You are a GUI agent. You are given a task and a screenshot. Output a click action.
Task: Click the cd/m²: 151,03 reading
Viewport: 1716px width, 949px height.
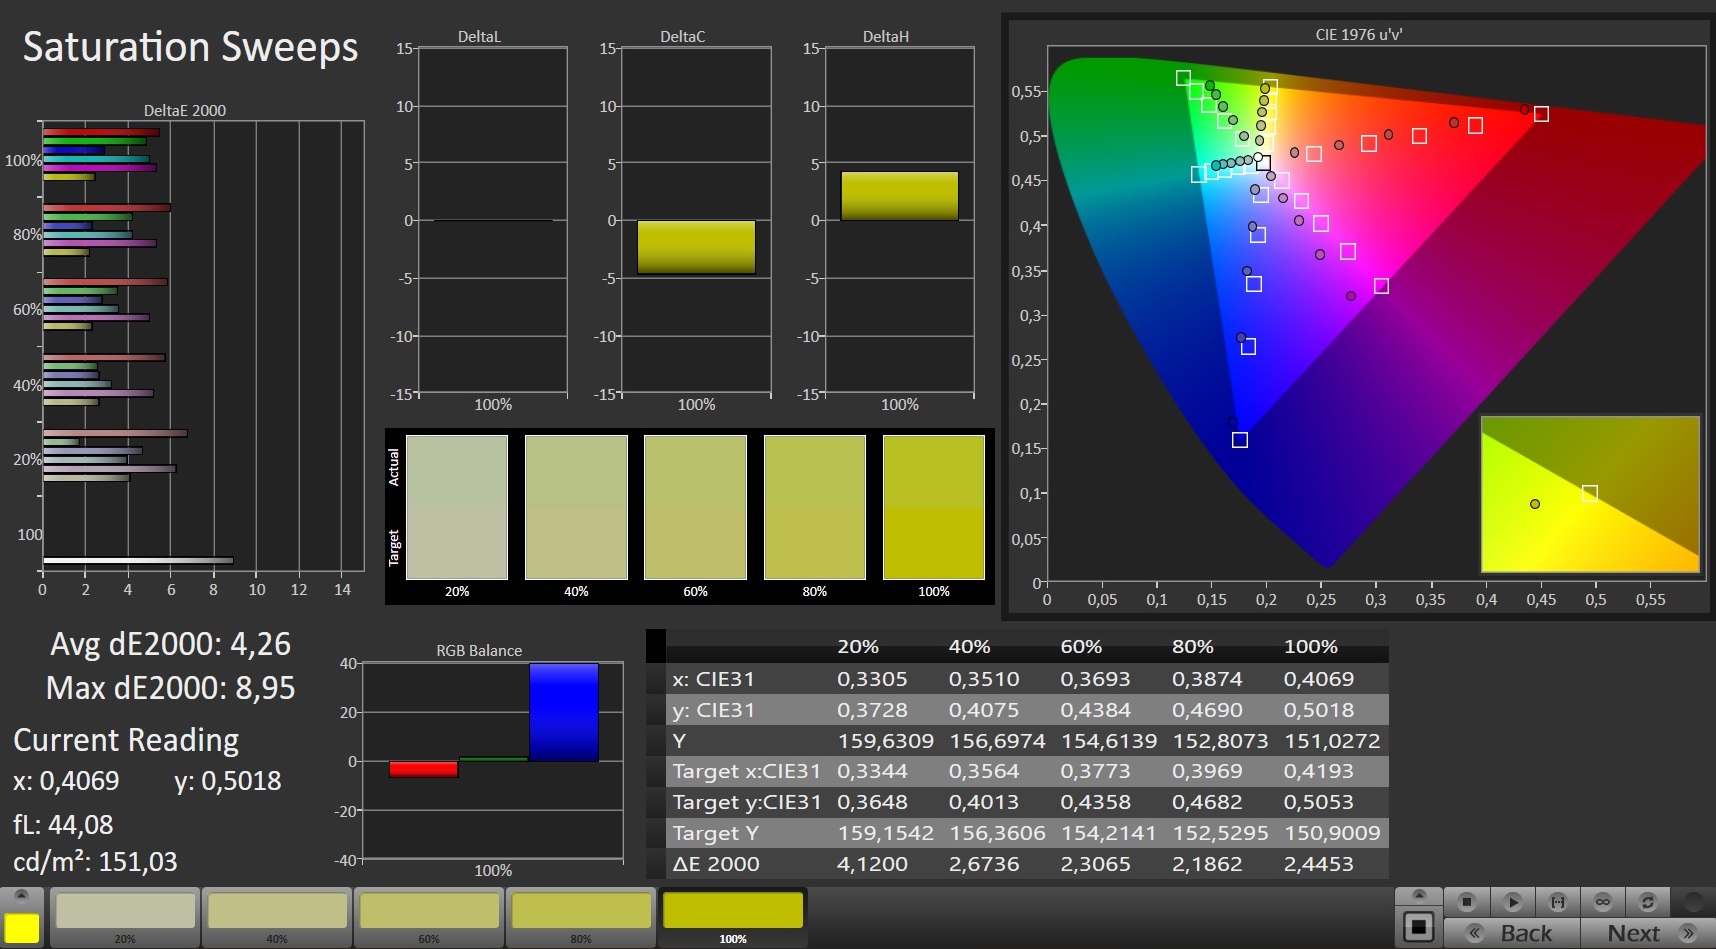click(95, 861)
